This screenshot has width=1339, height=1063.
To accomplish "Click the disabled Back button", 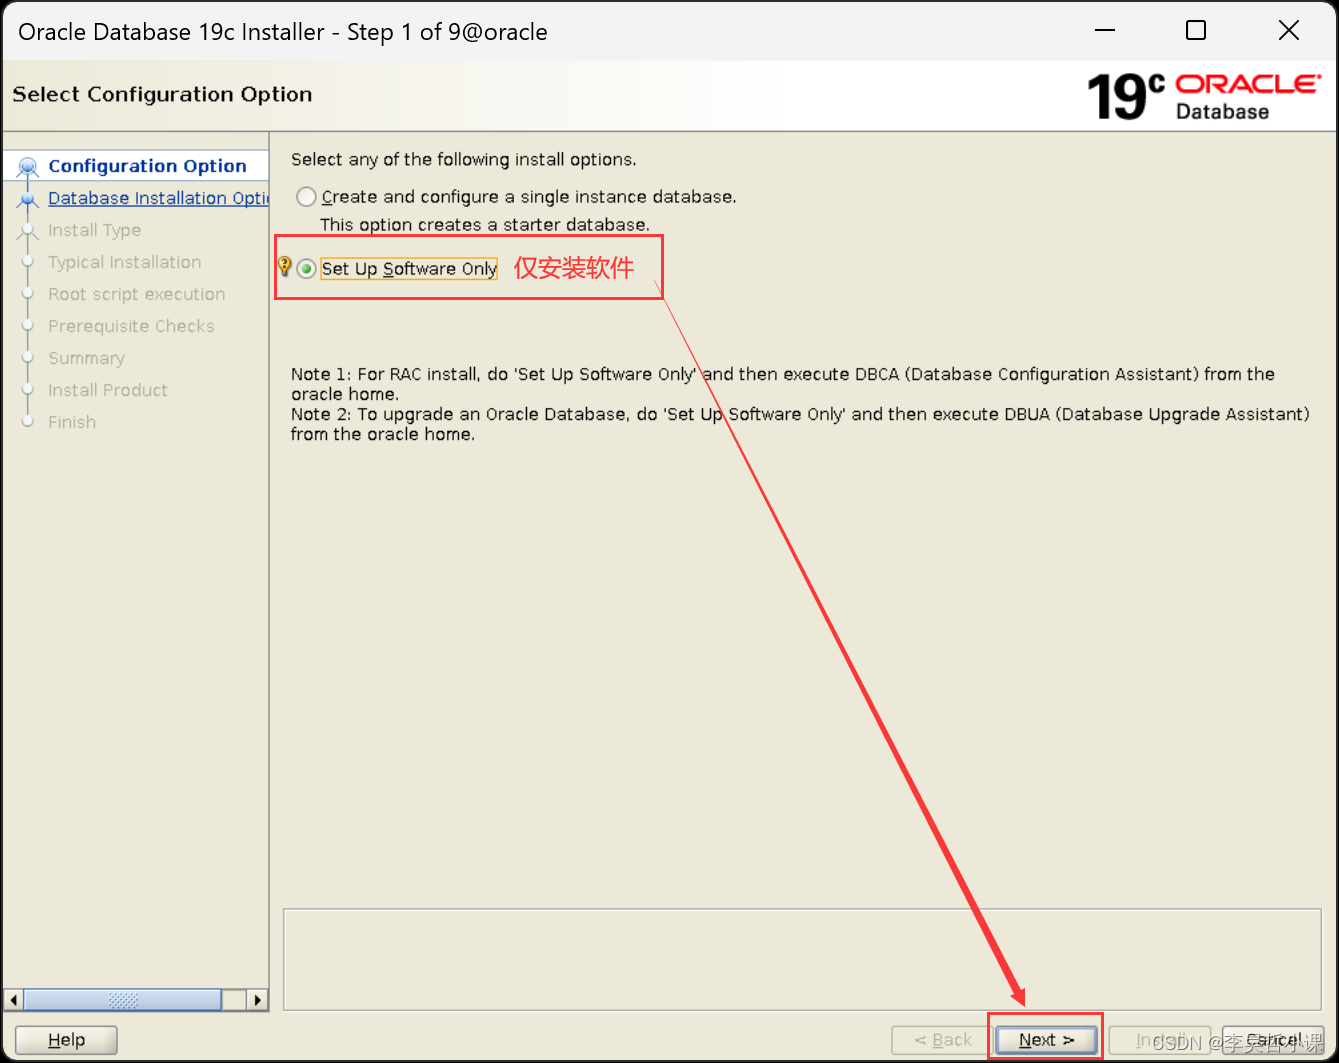I will coord(942,1040).
